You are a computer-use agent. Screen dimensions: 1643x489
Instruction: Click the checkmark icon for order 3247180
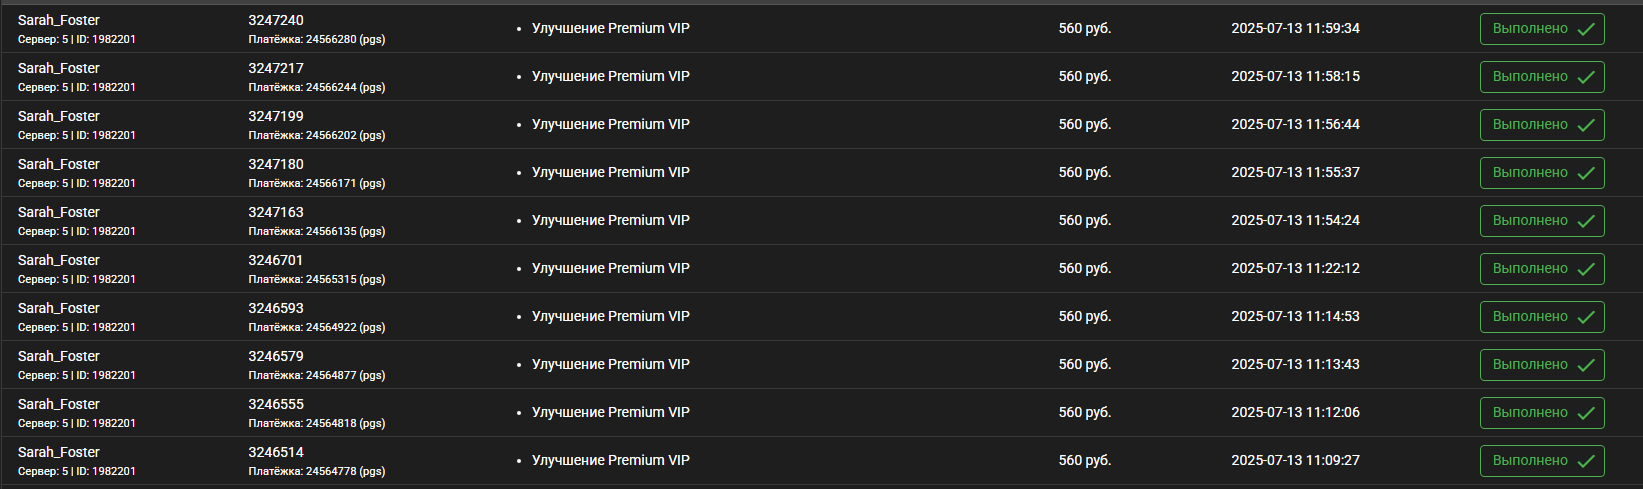point(1586,173)
